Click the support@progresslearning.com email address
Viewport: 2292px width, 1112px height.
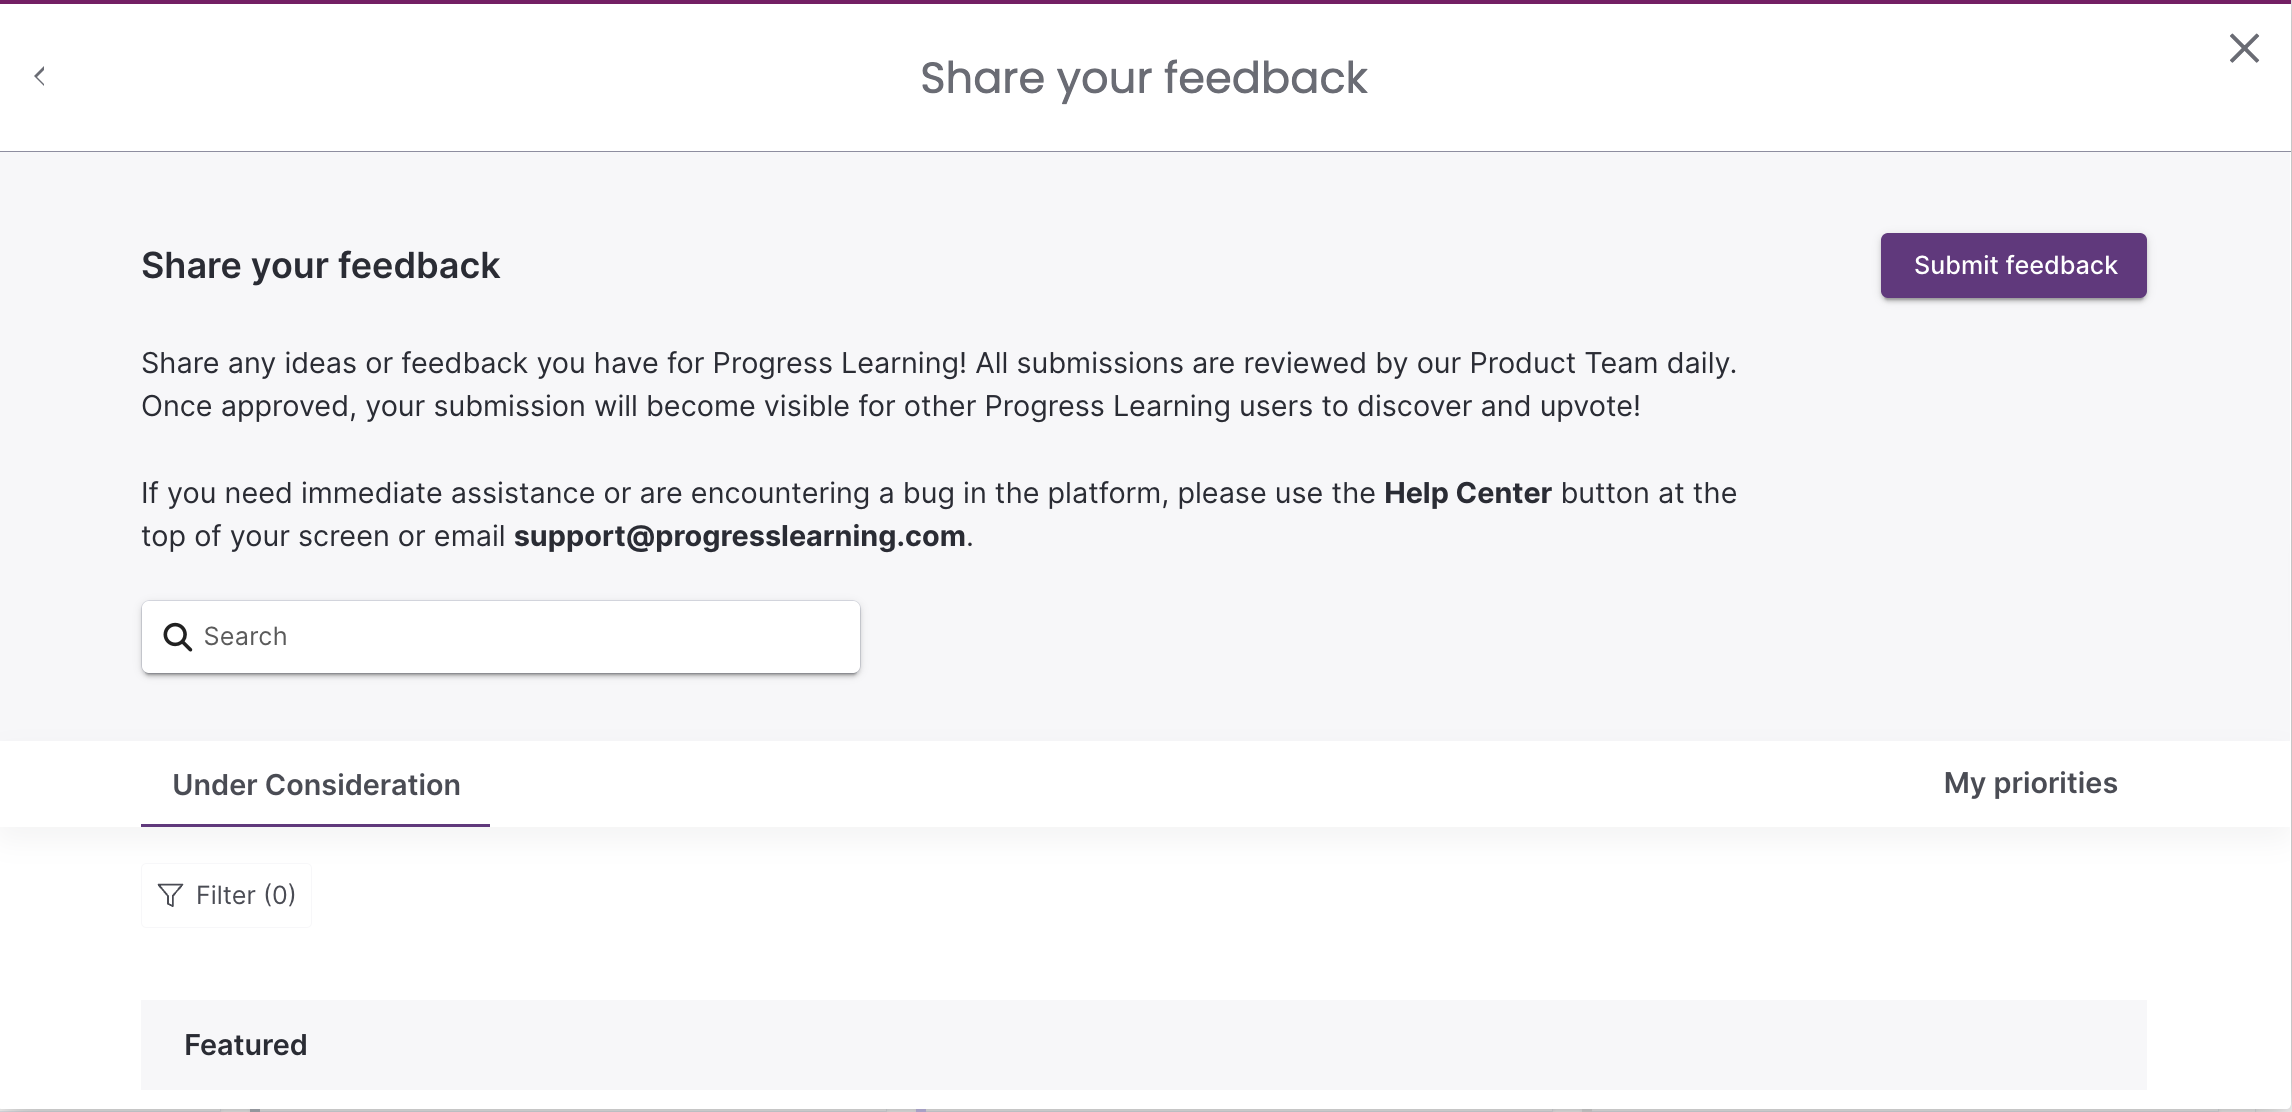739,536
